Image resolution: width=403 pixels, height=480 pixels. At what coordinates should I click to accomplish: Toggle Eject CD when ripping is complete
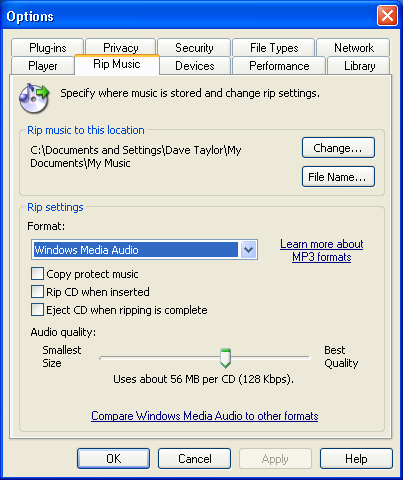[x=37, y=310]
